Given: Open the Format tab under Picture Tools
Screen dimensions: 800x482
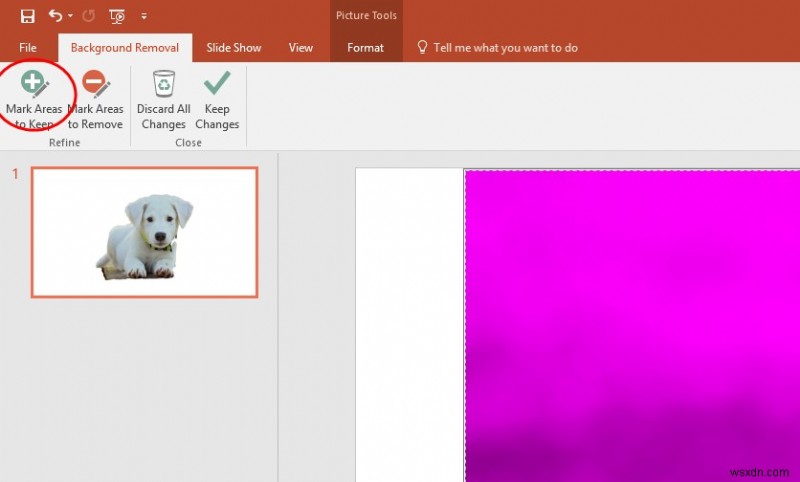Looking at the screenshot, I should coord(365,48).
